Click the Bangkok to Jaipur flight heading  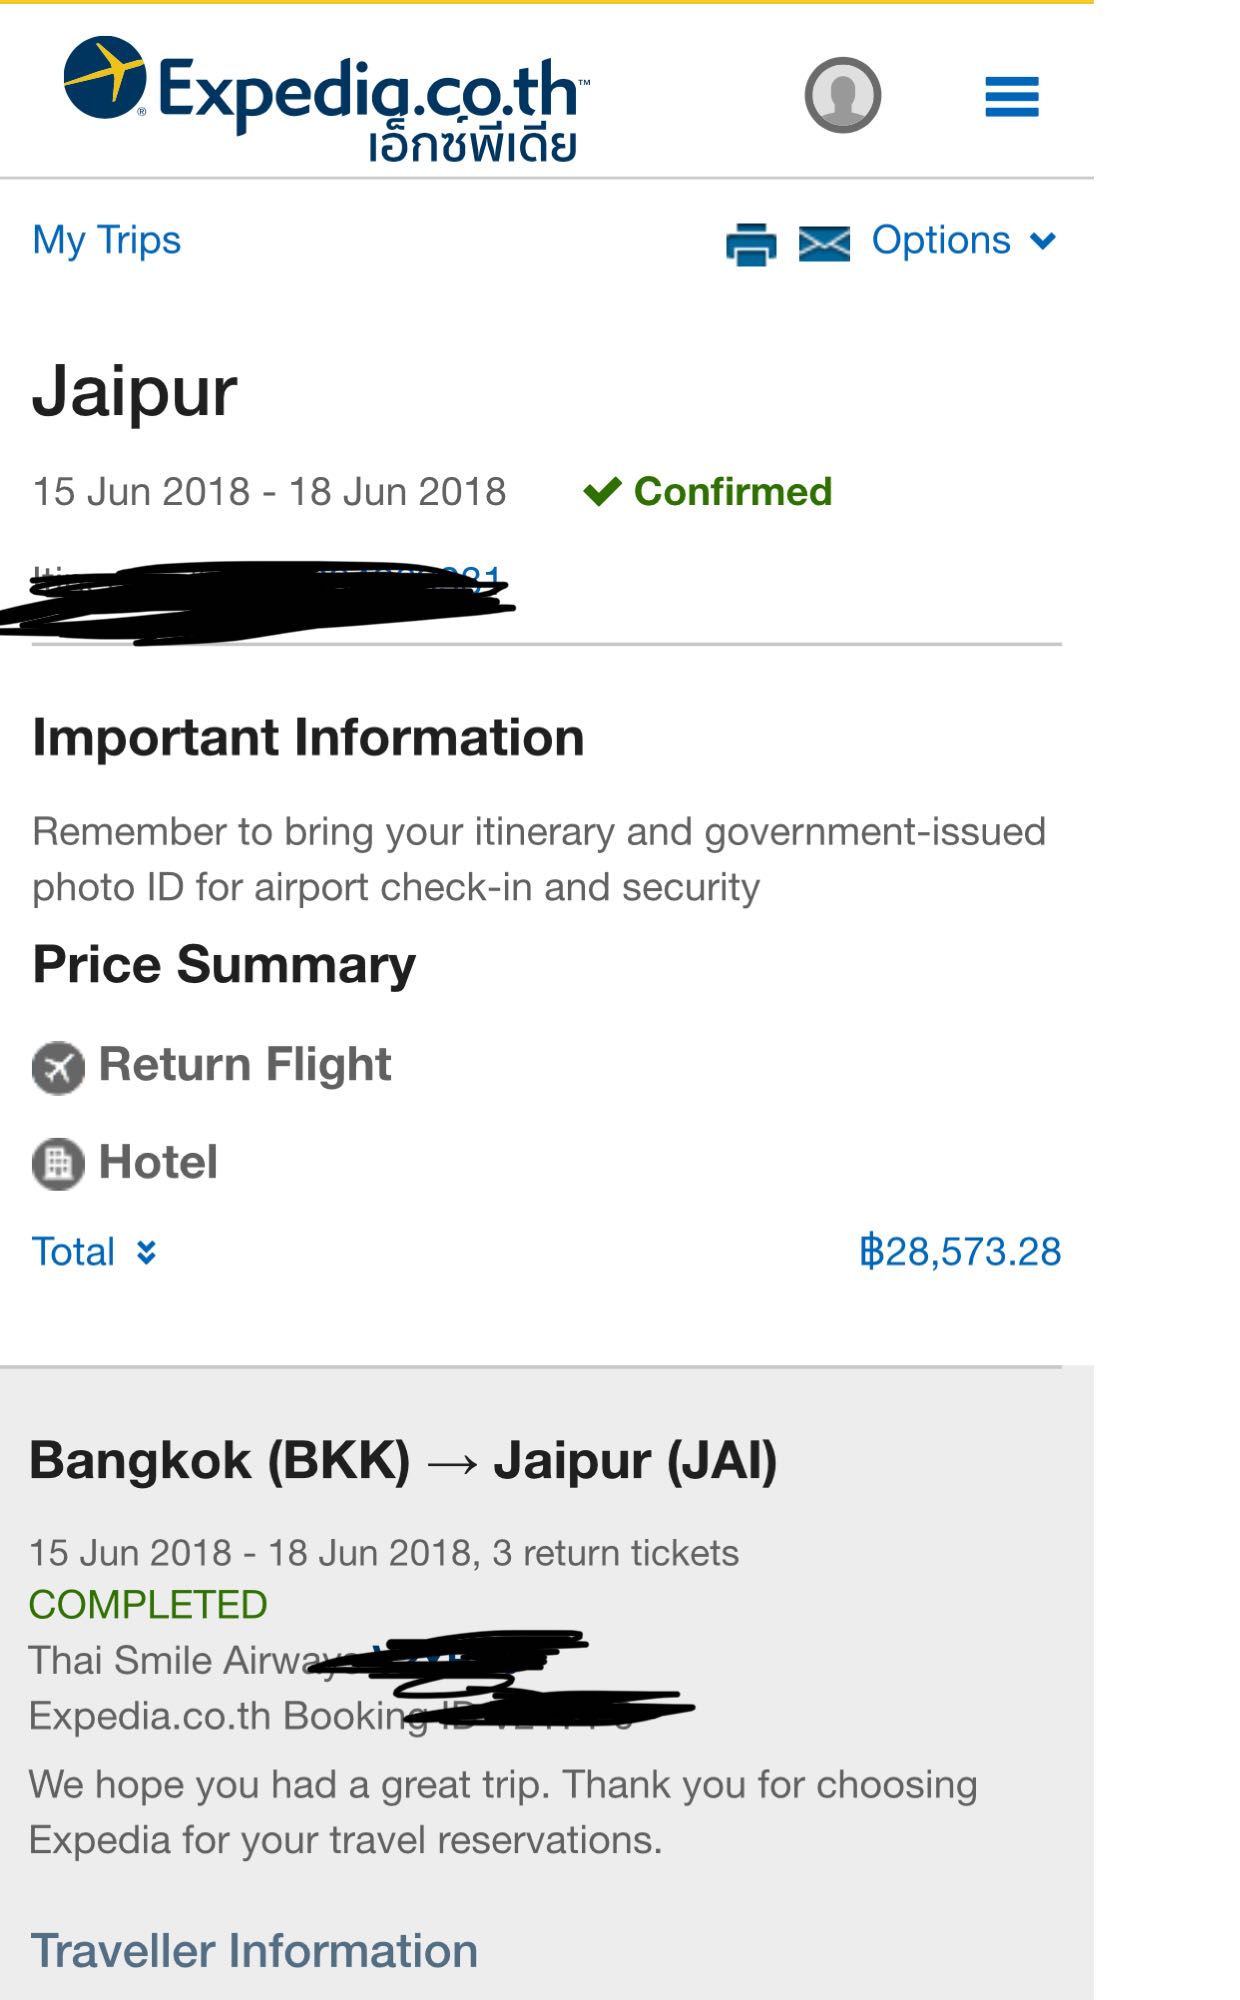[x=403, y=1461]
